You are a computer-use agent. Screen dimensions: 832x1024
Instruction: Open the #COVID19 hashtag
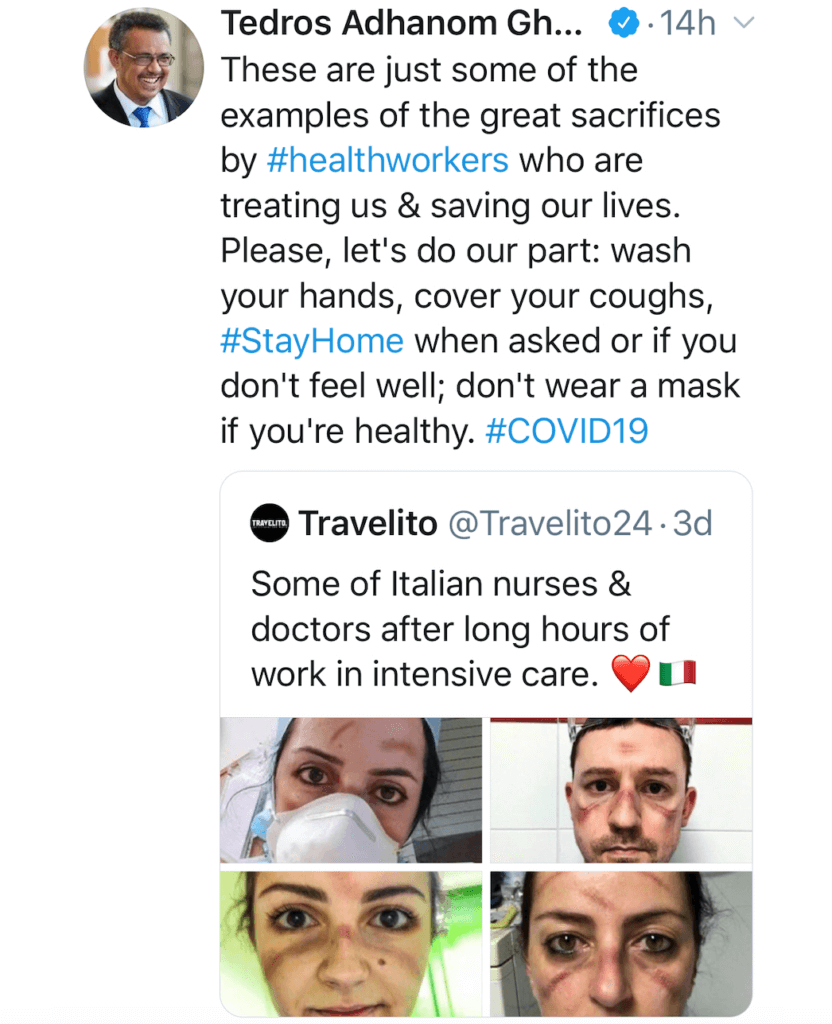click(566, 431)
